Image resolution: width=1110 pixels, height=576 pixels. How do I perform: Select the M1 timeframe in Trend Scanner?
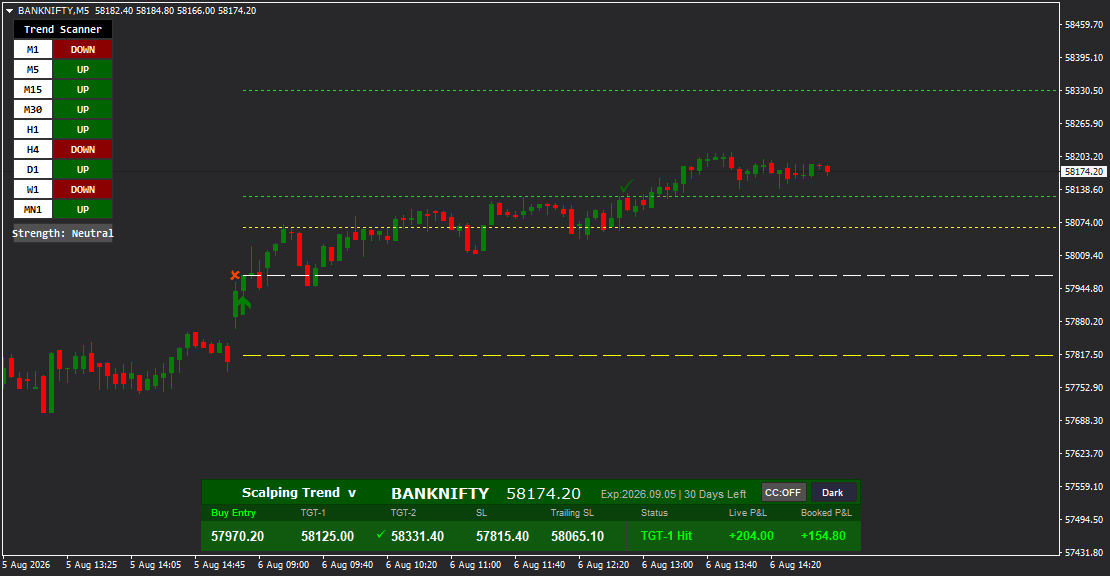33,50
